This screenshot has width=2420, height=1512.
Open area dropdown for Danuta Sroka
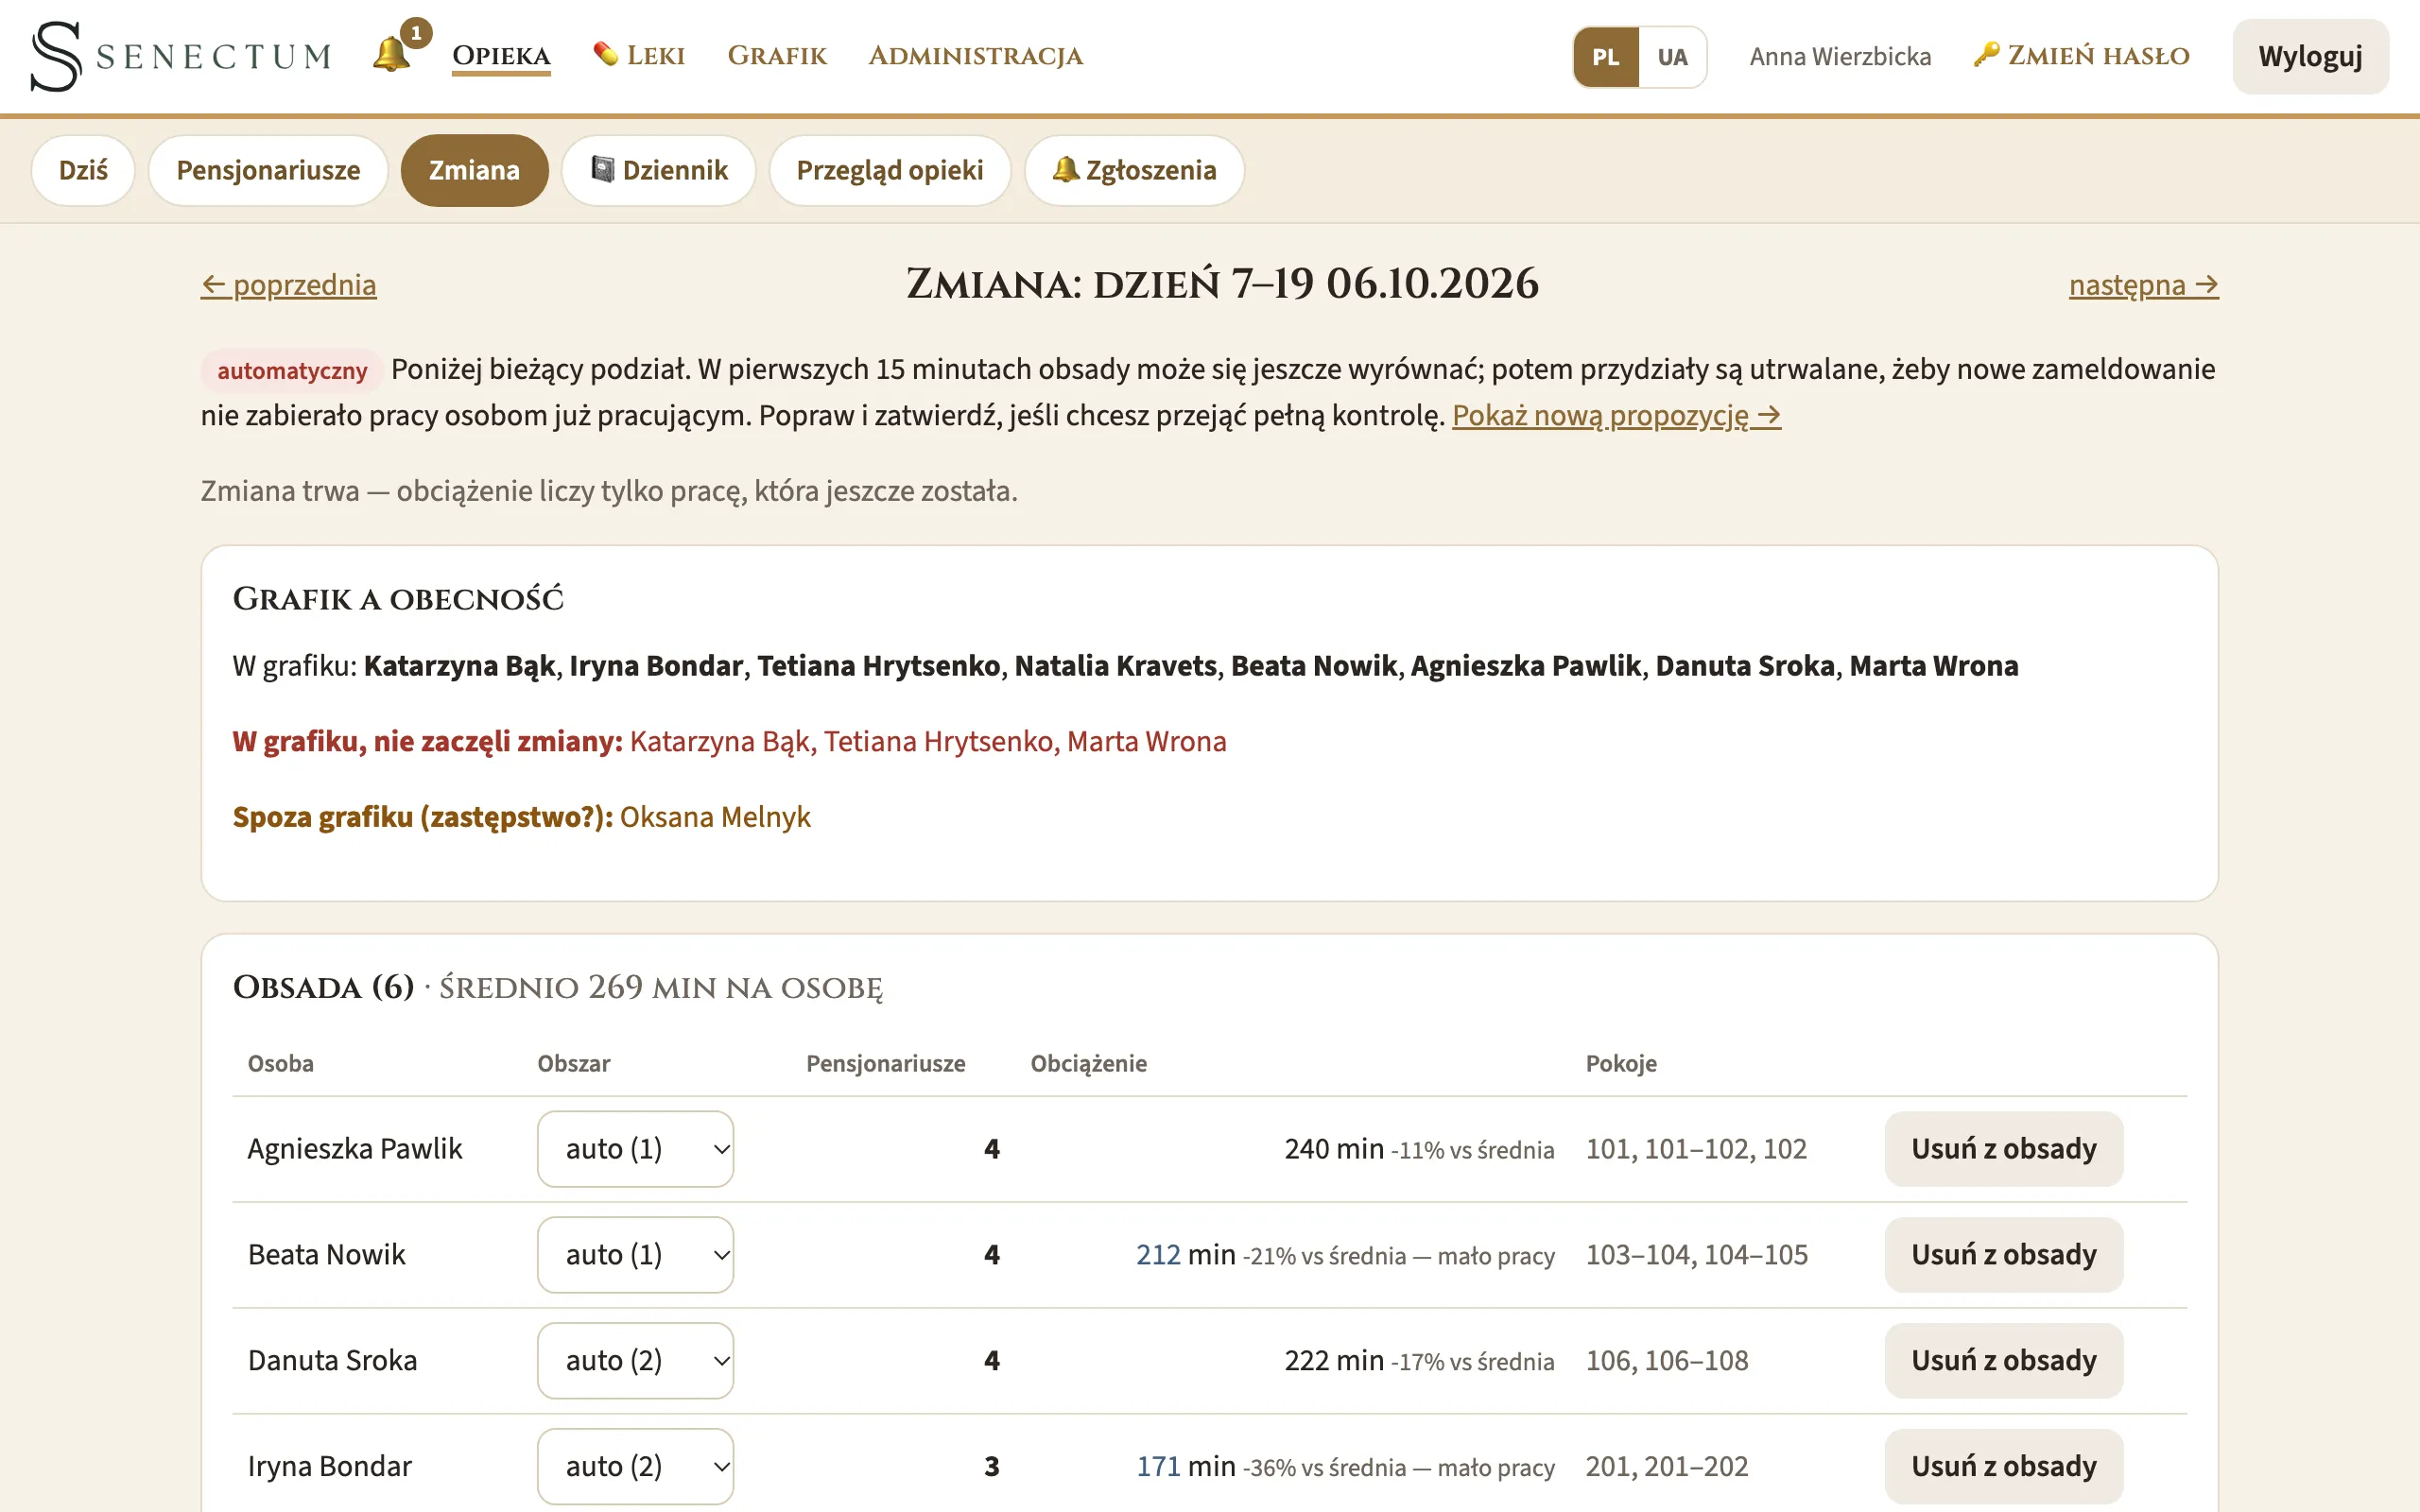pyautogui.click(x=635, y=1361)
